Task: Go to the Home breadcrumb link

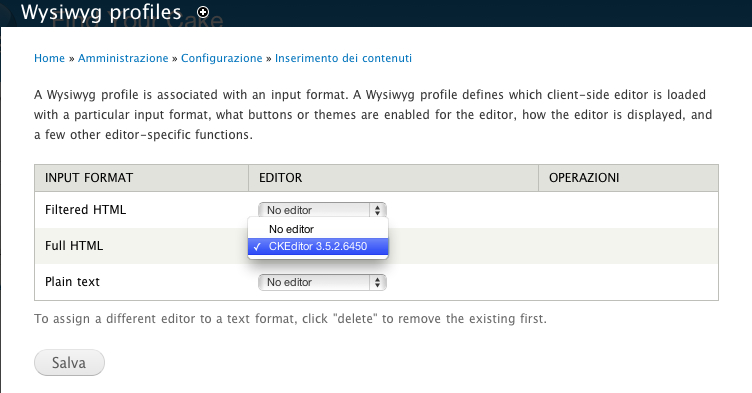Action: 49,58
